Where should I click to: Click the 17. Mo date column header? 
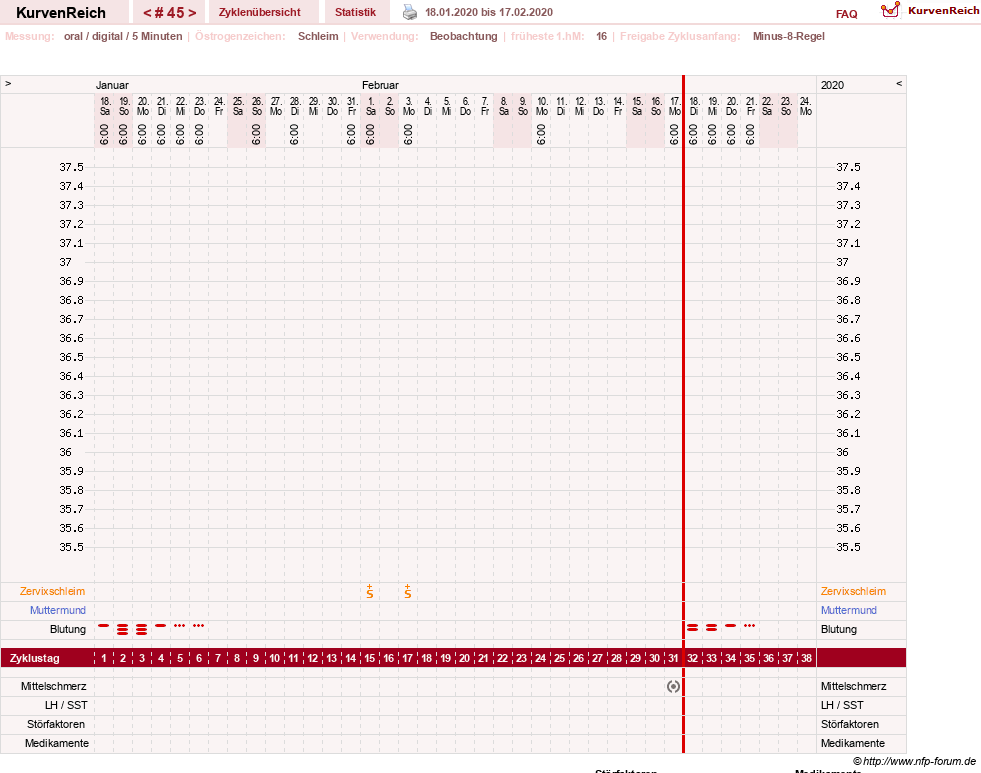[x=674, y=106]
